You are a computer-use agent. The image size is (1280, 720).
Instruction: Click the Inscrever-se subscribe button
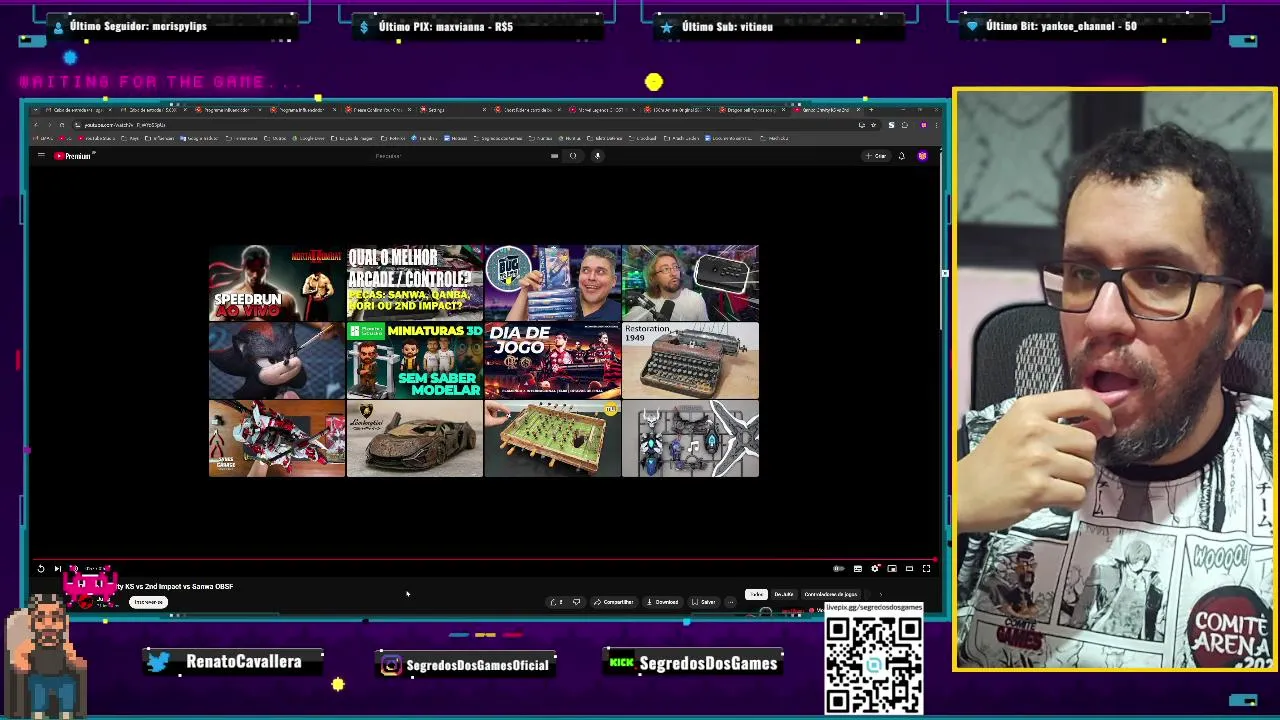[148, 602]
